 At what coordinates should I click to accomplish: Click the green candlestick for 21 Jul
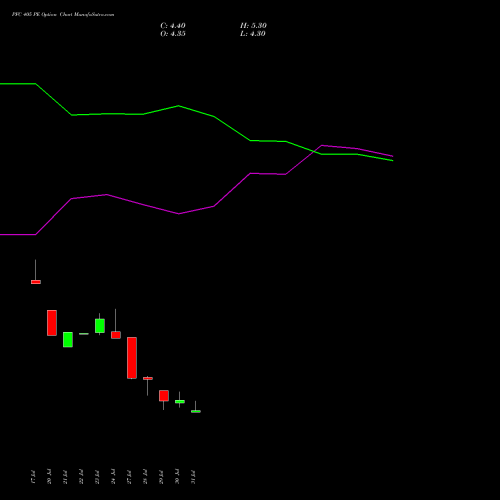[68, 339]
